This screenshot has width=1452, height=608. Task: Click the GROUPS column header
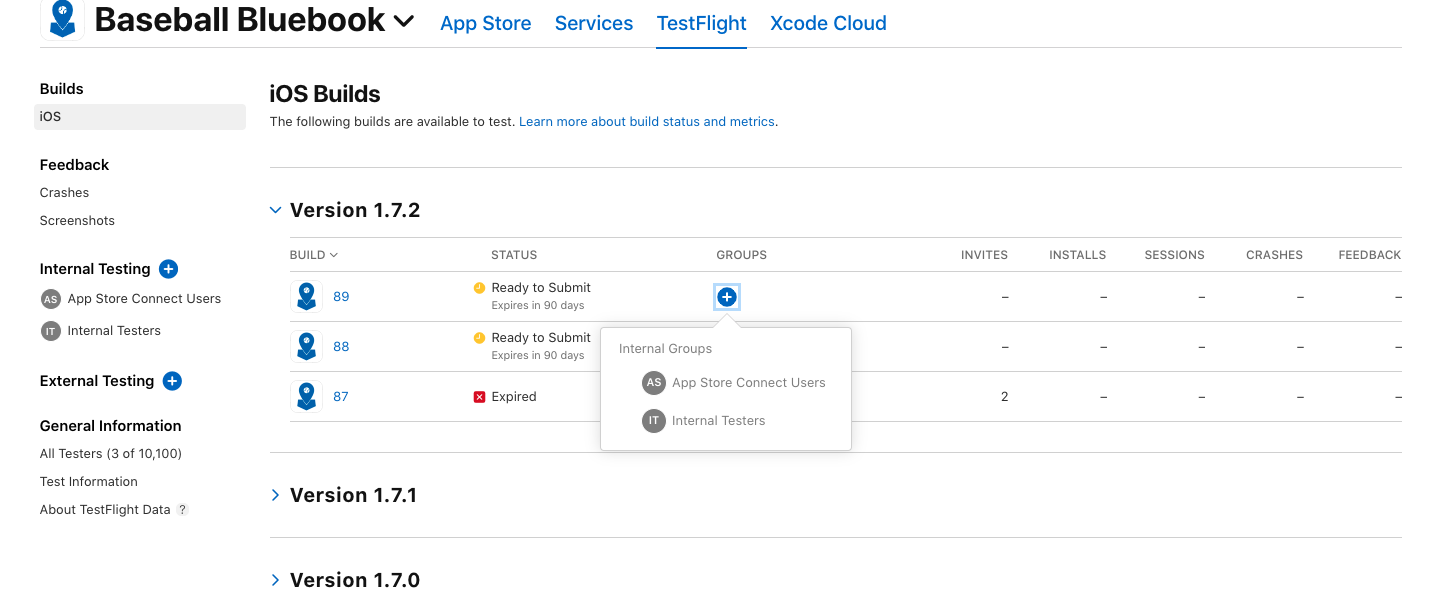[742, 255]
